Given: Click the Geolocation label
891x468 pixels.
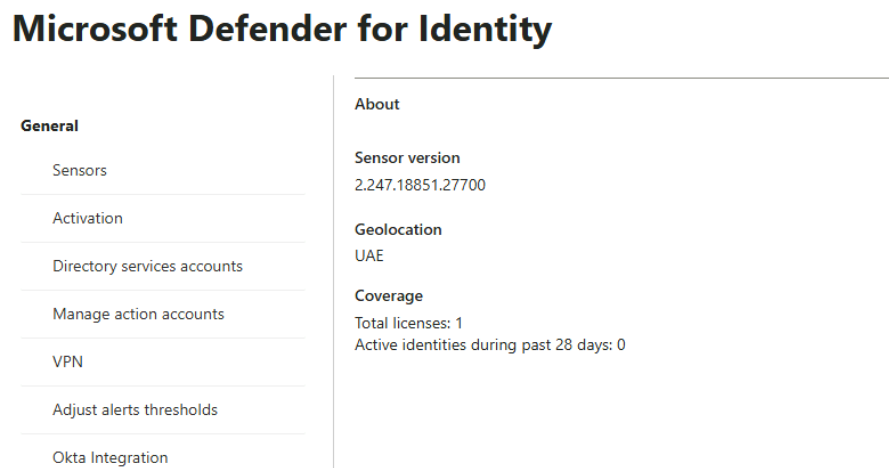Looking at the screenshot, I should pos(398,230).
